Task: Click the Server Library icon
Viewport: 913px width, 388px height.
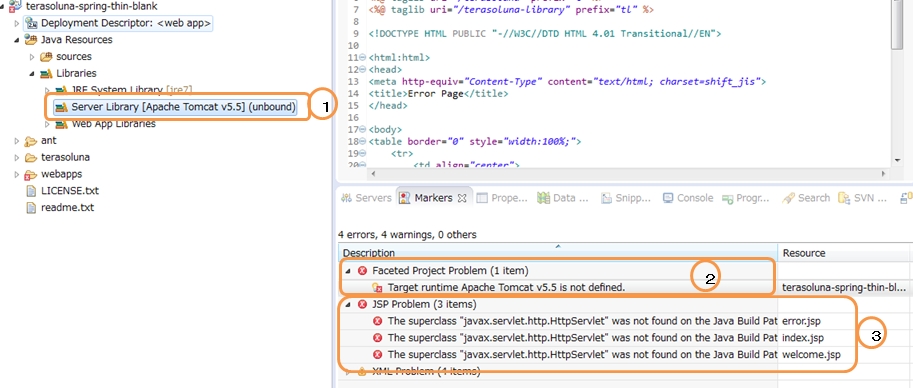Action: [x=61, y=107]
